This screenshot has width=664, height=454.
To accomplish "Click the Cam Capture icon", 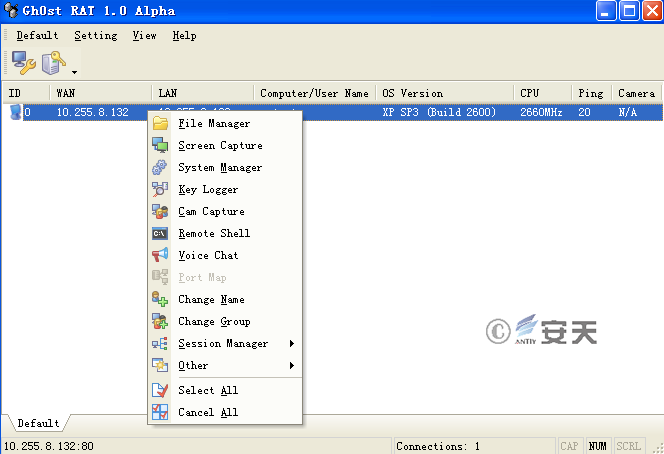I will pyautogui.click(x=160, y=211).
